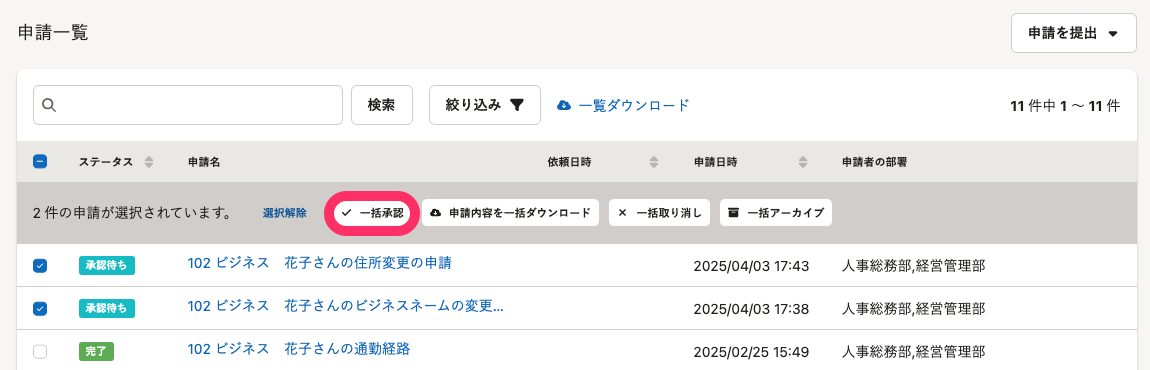
Task: Uncheck the ビジネスネームの変更 row checkbox
Action: tap(40, 308)
